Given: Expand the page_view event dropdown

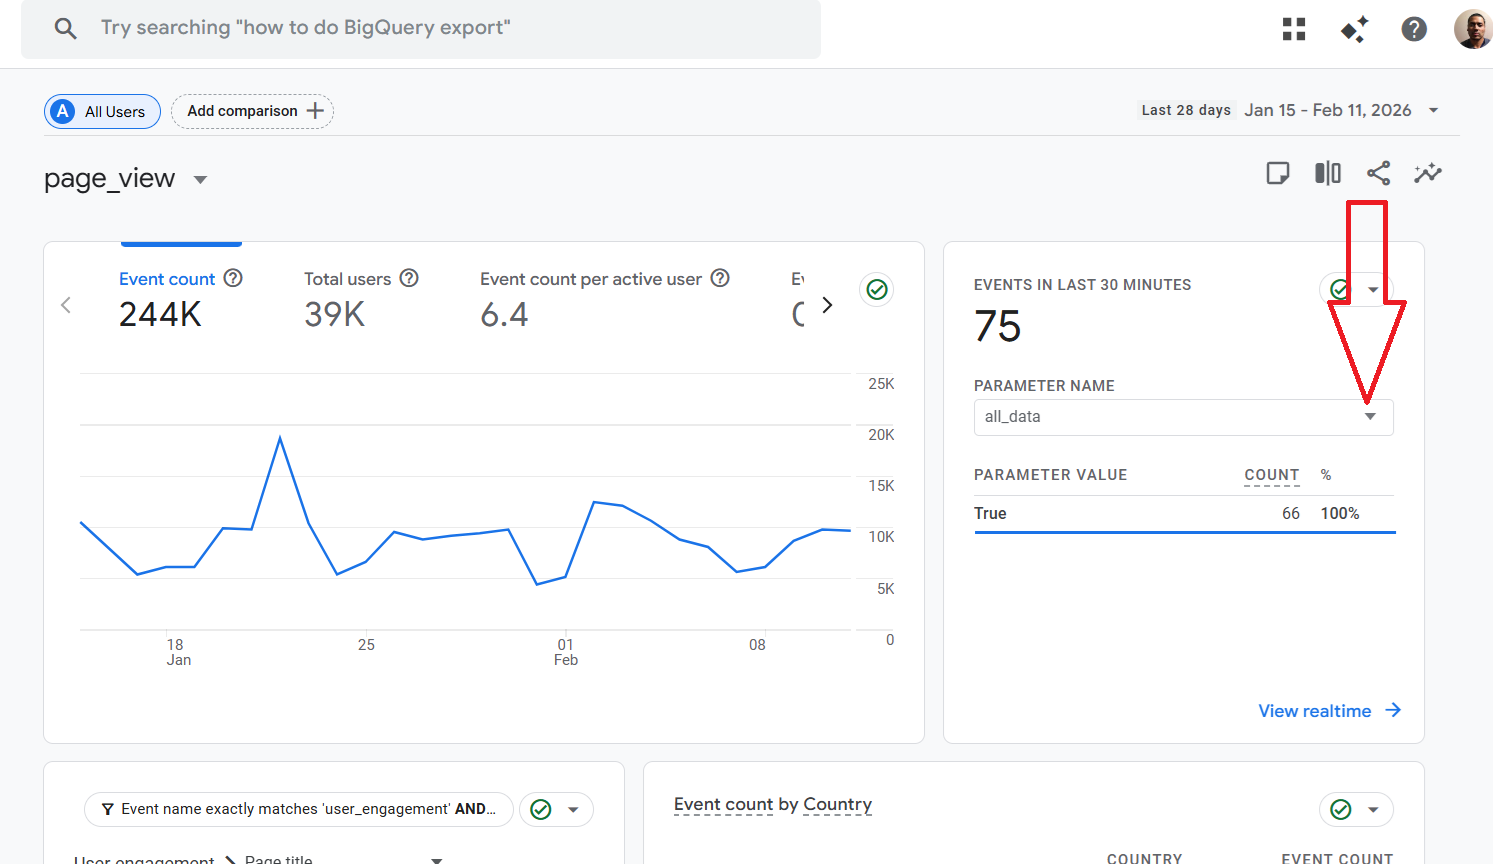Looking at the screenshot, I should pyautogui.click(x=200, y=180).
